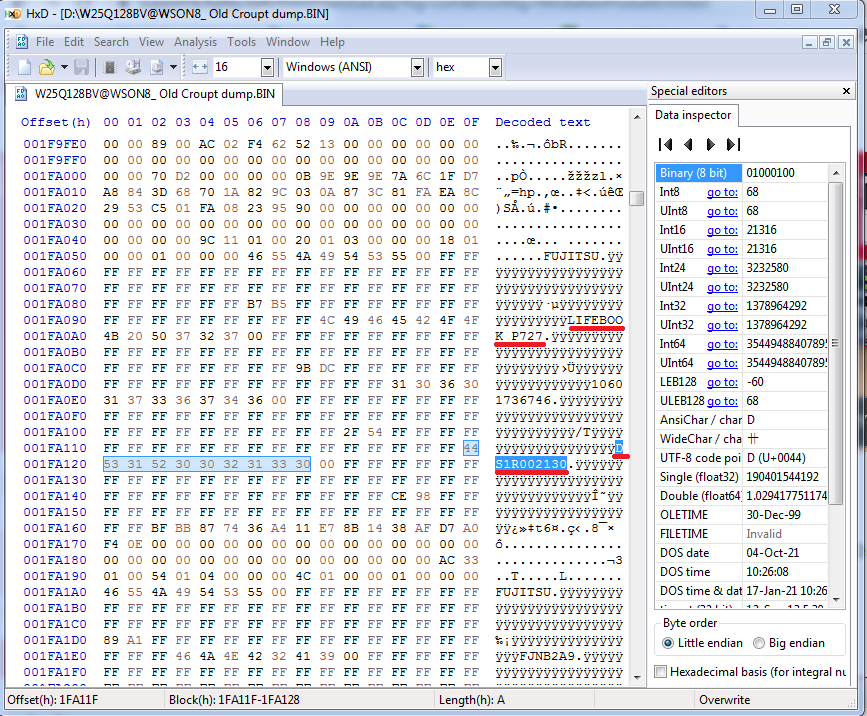Open the View menu

(x=151, y=42)
